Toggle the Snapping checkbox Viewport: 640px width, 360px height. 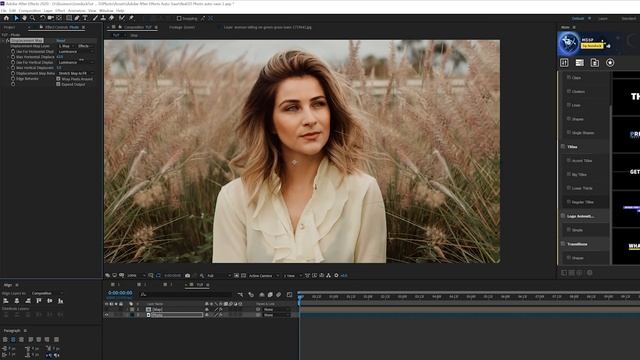coord(179,18)
